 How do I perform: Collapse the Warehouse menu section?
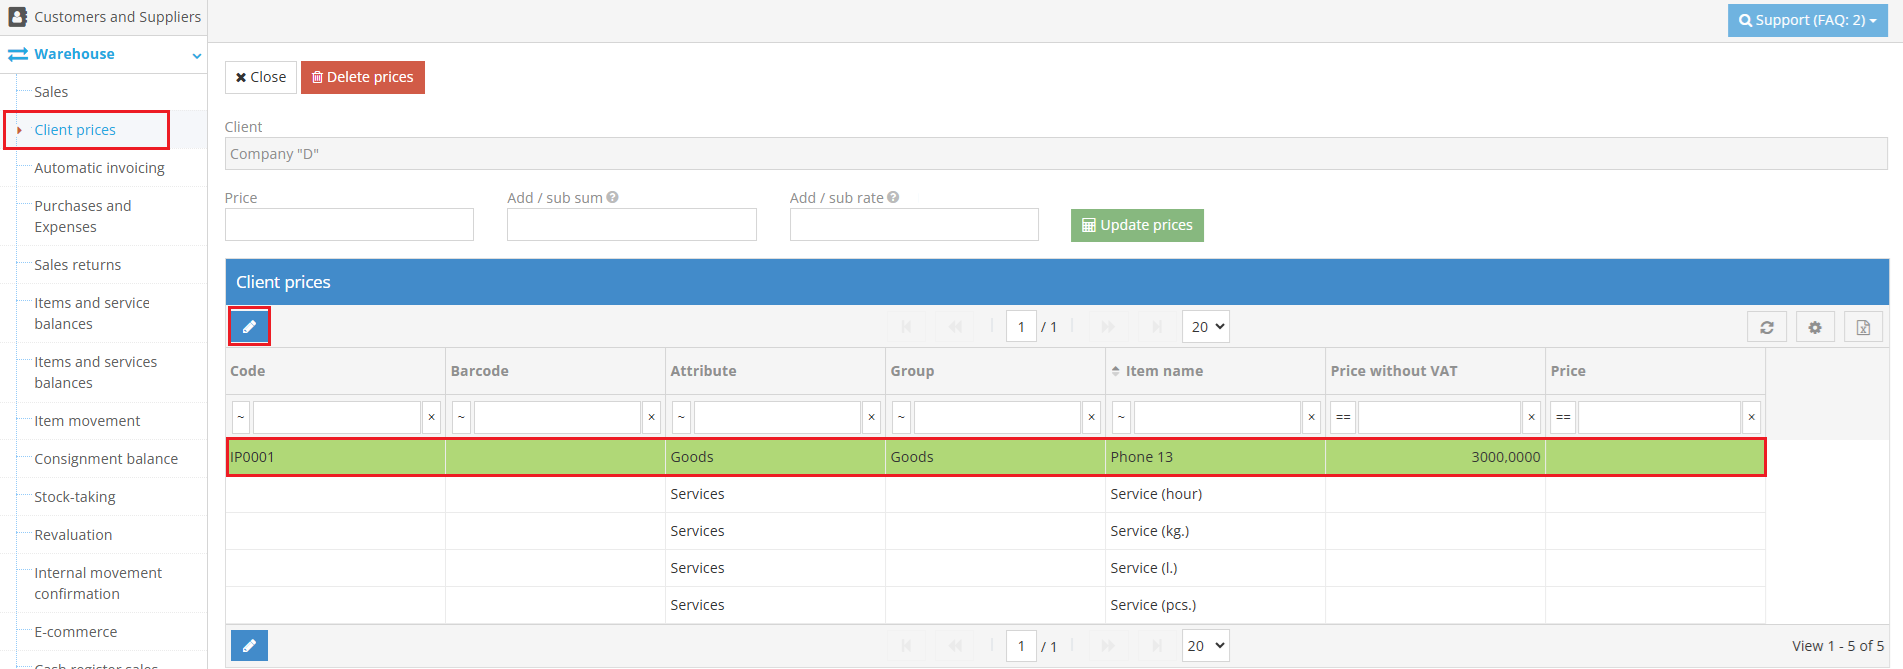pos(196,55)
